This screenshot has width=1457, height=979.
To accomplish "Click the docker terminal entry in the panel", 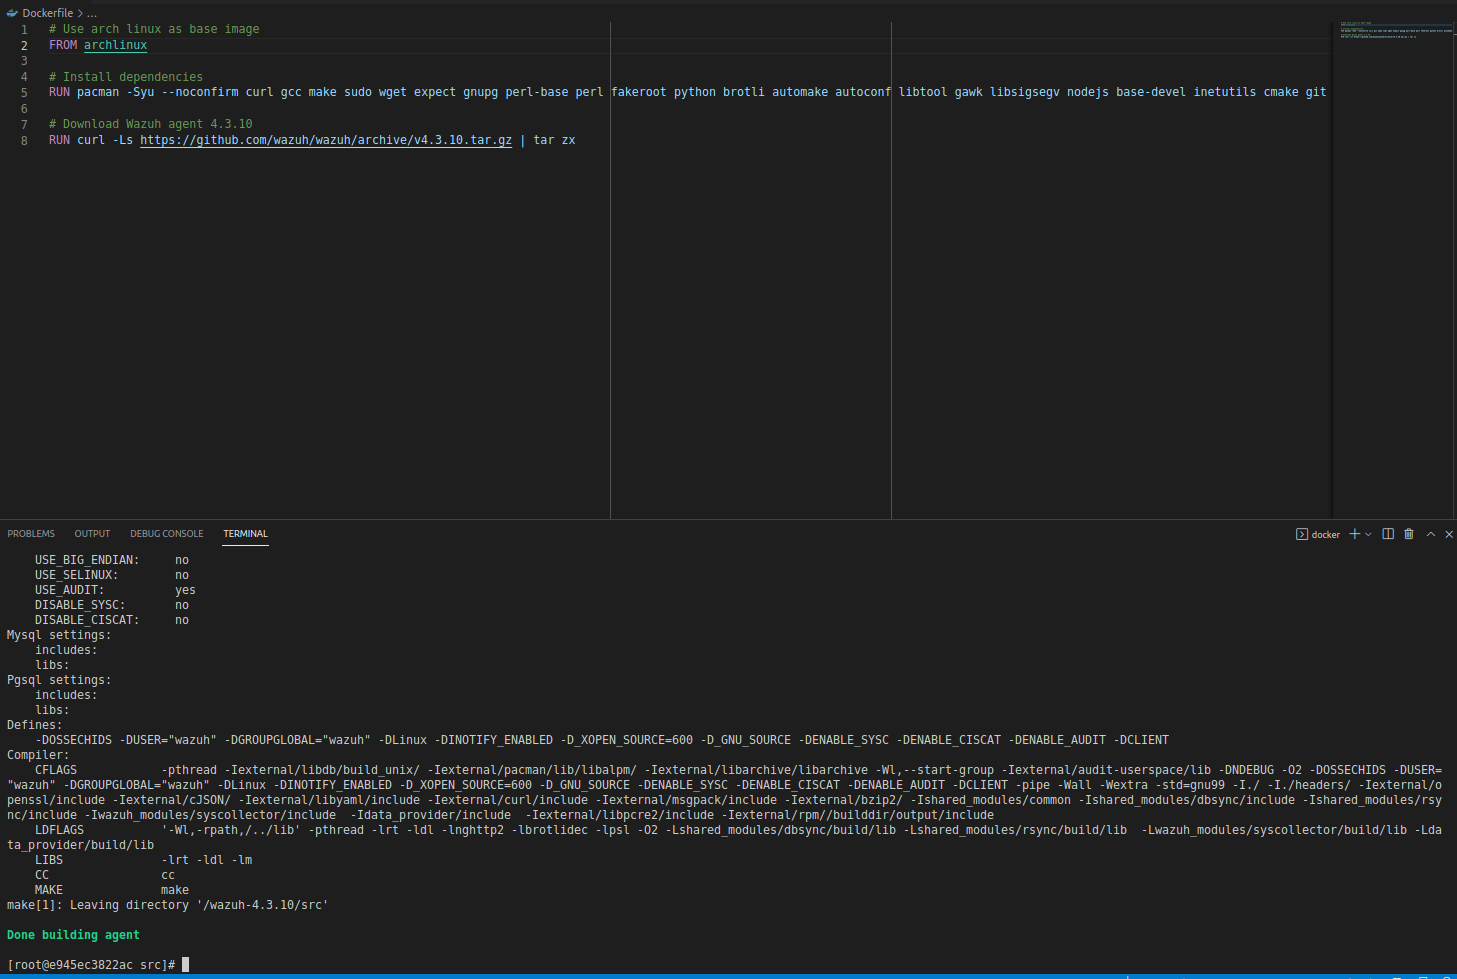I will (1324, 533).
